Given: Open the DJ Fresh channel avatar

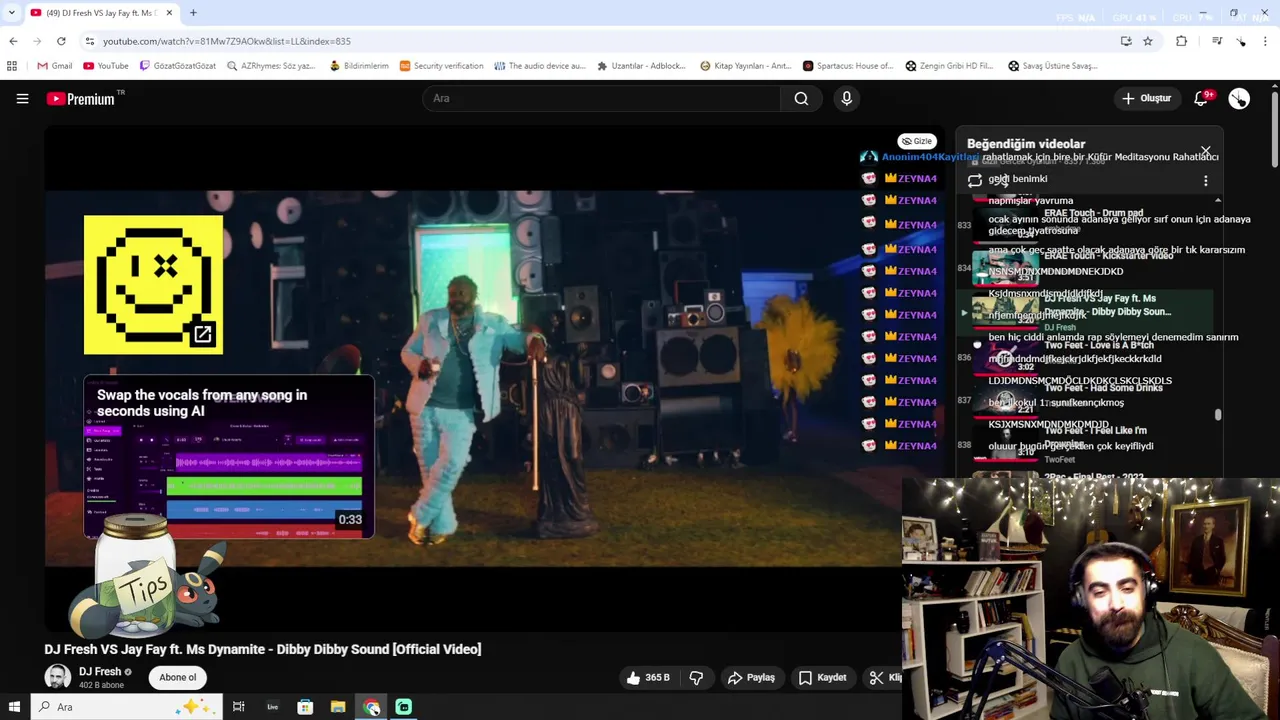Looking at the screenshot, I should [58, 677].
